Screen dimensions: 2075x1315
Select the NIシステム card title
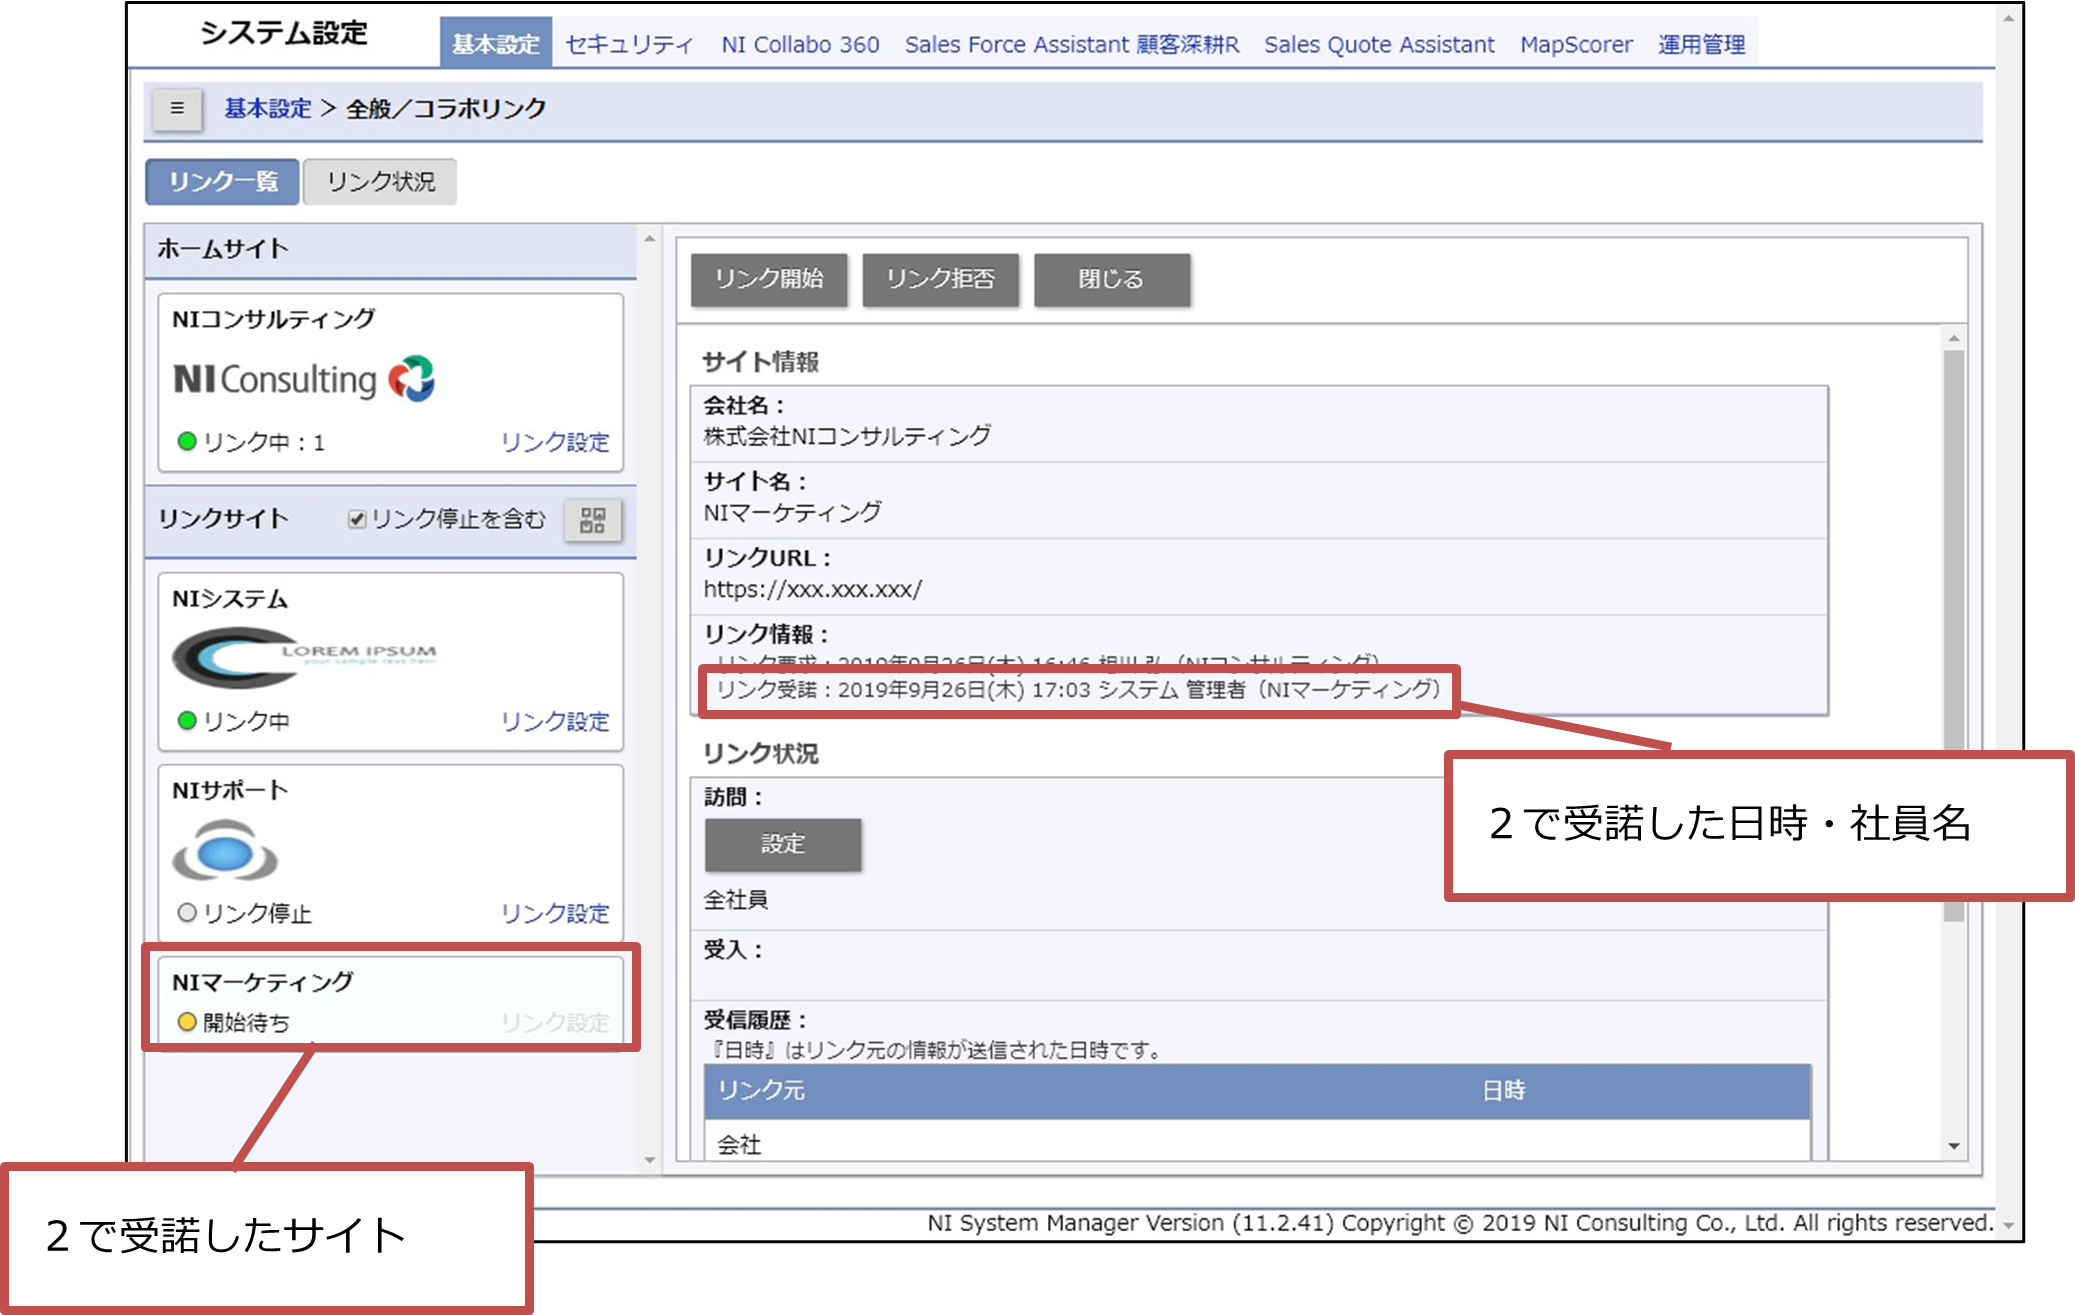230,599
